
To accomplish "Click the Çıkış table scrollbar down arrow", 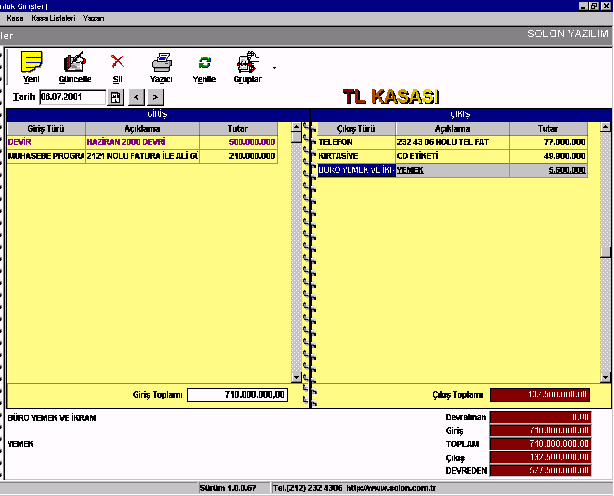I will [x=605, y=377].
